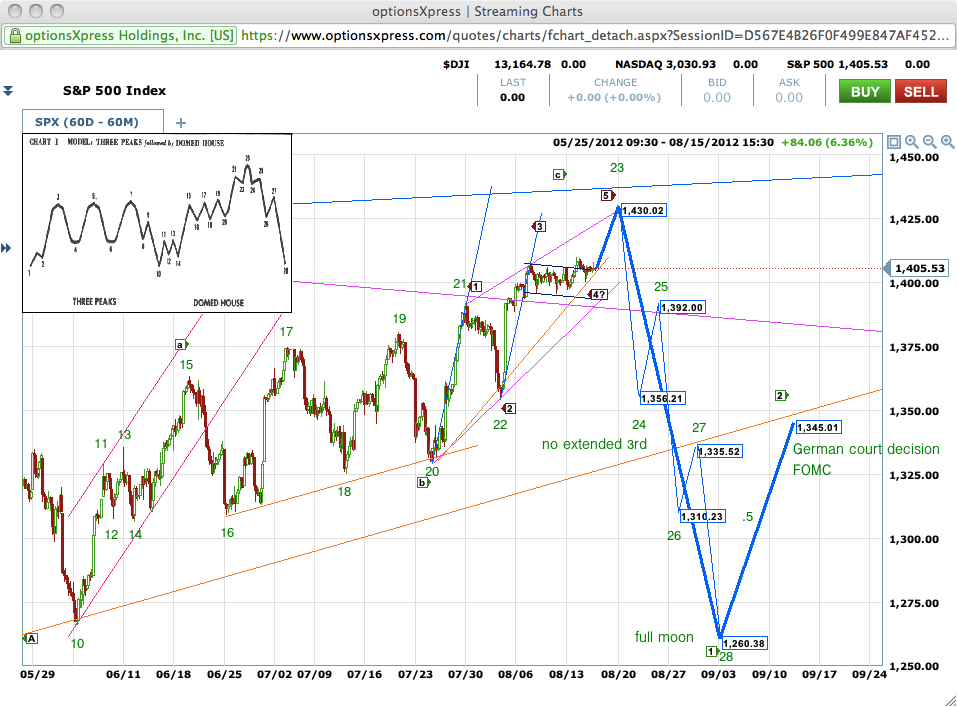Zoom out with the minus magnifier icon
Viewport: 957px width, 707px height.
[928, 142]
